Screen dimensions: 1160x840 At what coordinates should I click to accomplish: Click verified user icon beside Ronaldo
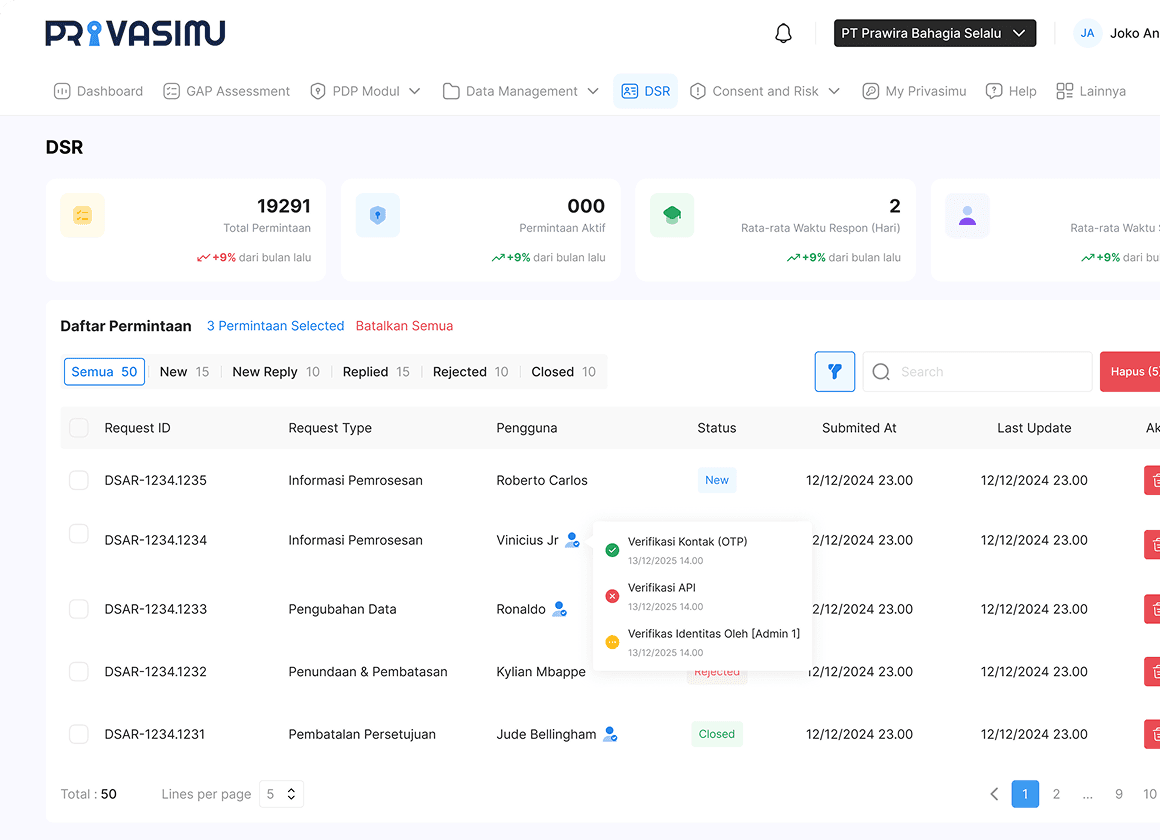click(x=560, y=609)
